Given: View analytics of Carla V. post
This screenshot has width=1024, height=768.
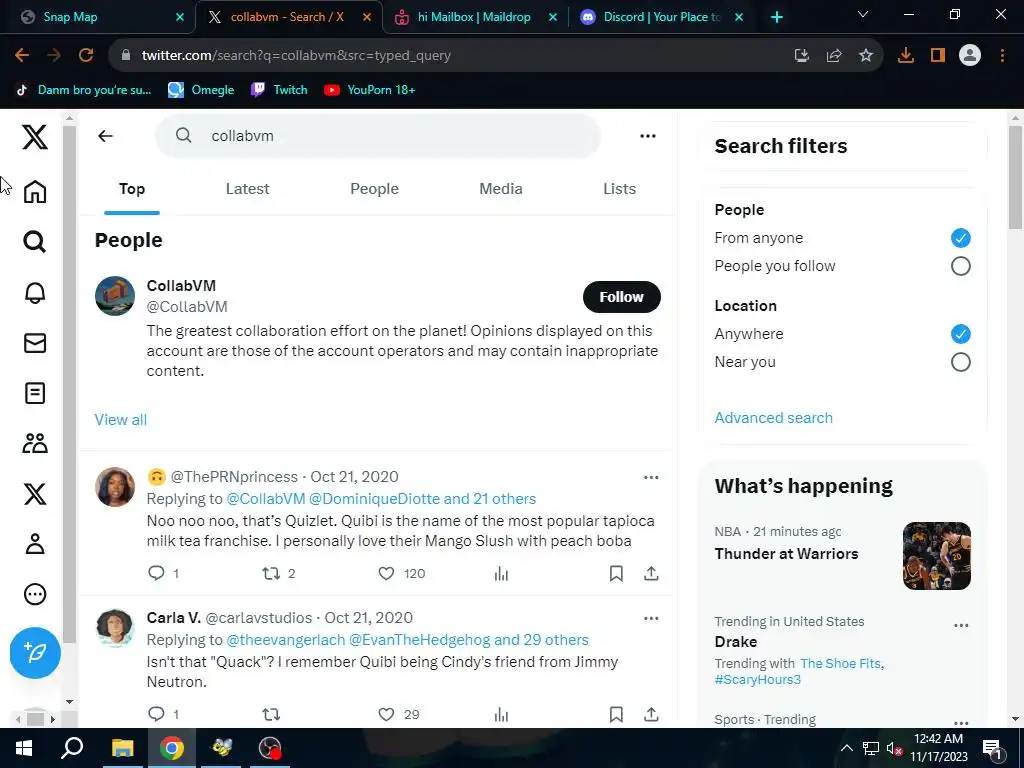Looking at the screenshot, I should click(x=501, y=714).
